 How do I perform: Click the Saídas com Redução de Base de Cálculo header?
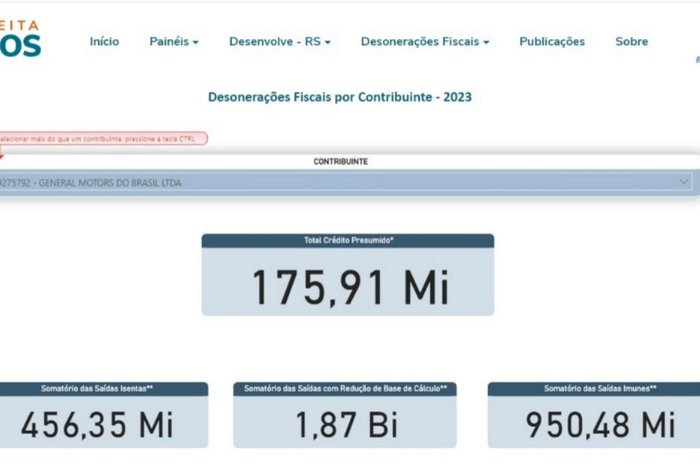345,389
